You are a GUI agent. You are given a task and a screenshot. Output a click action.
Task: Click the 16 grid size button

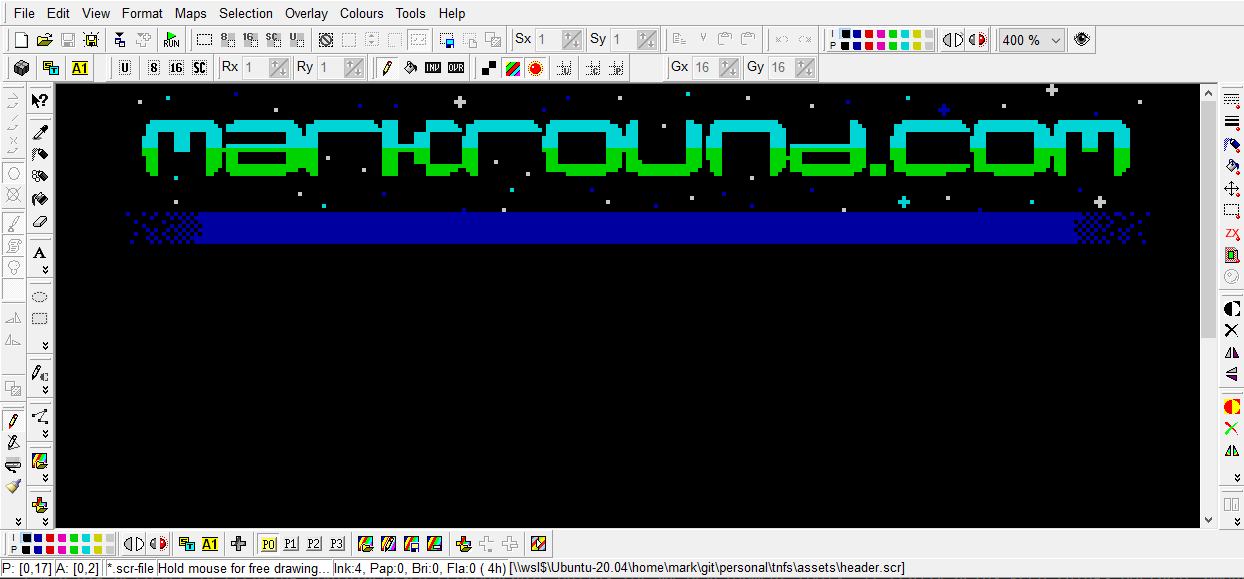click(176, 68)
